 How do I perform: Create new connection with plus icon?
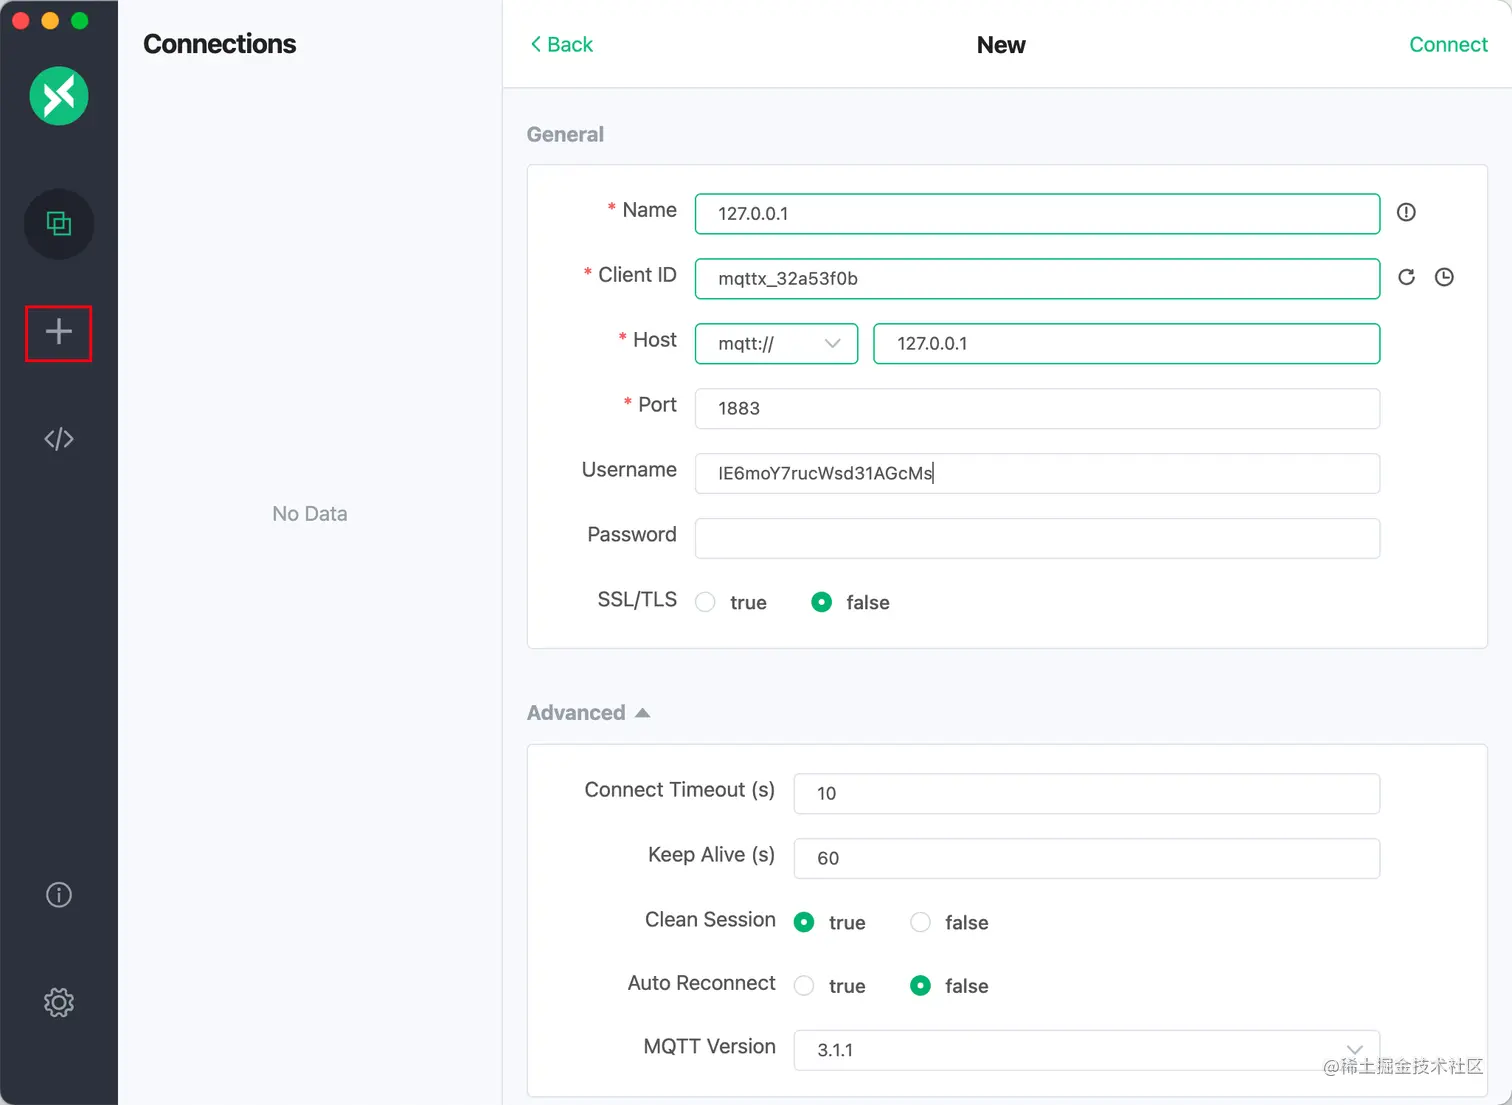pos(59,332)
